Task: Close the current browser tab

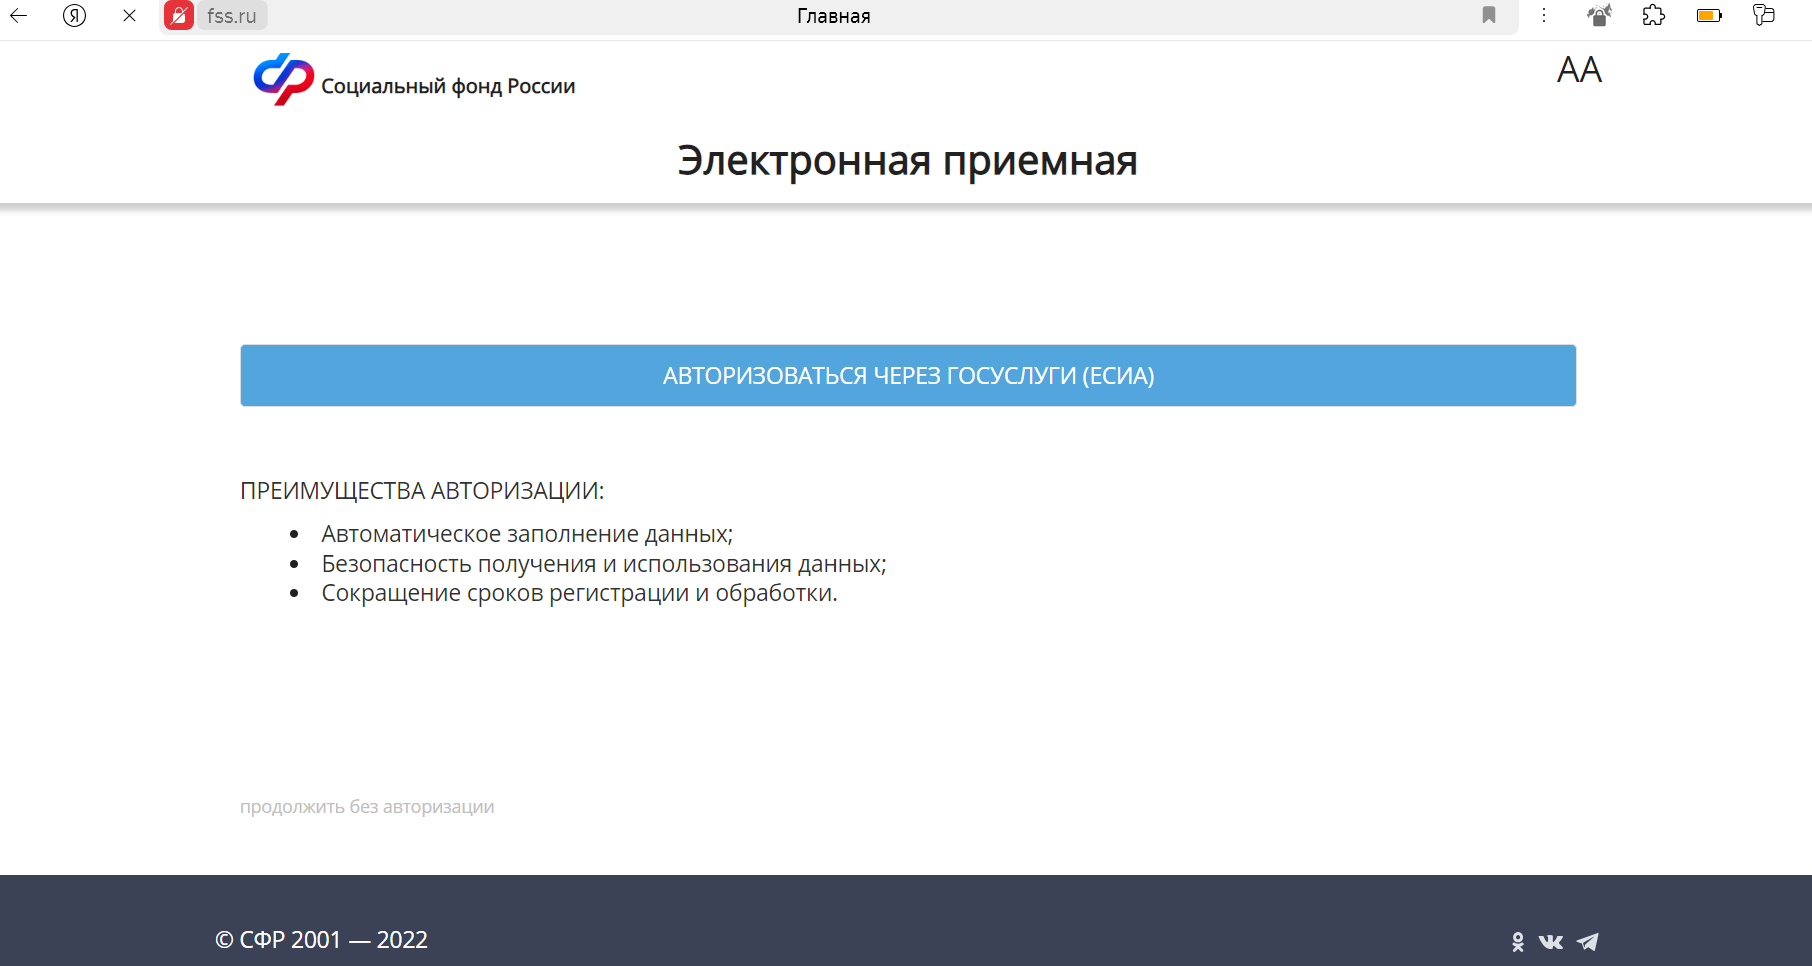Action: 128,15
